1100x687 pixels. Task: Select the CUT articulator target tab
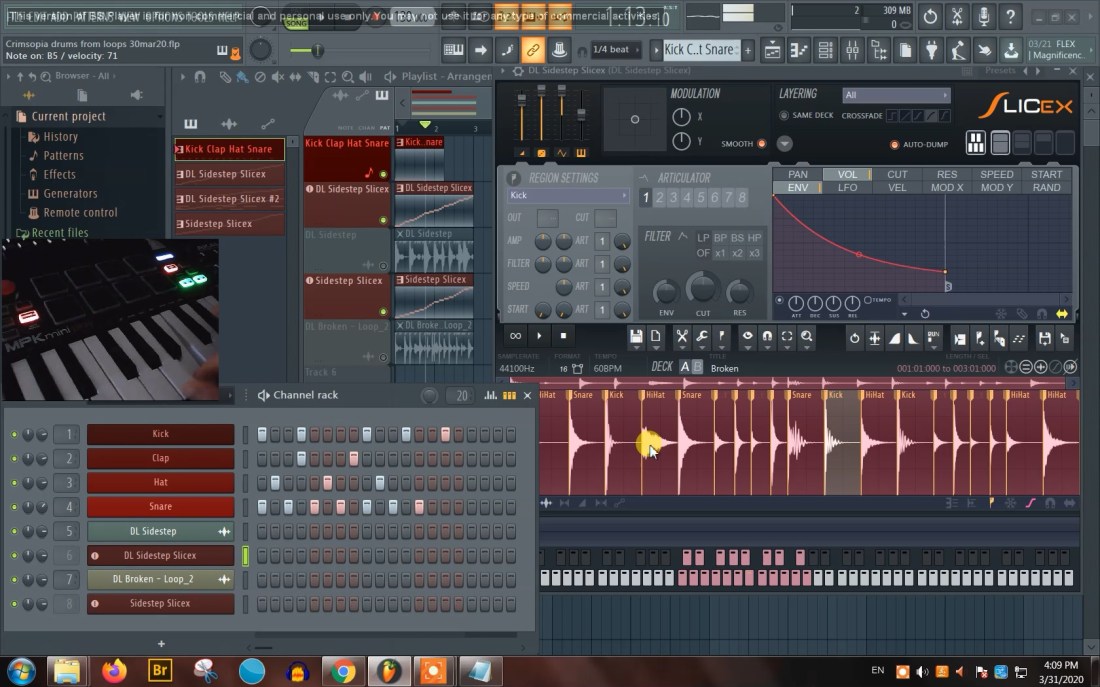897,174
